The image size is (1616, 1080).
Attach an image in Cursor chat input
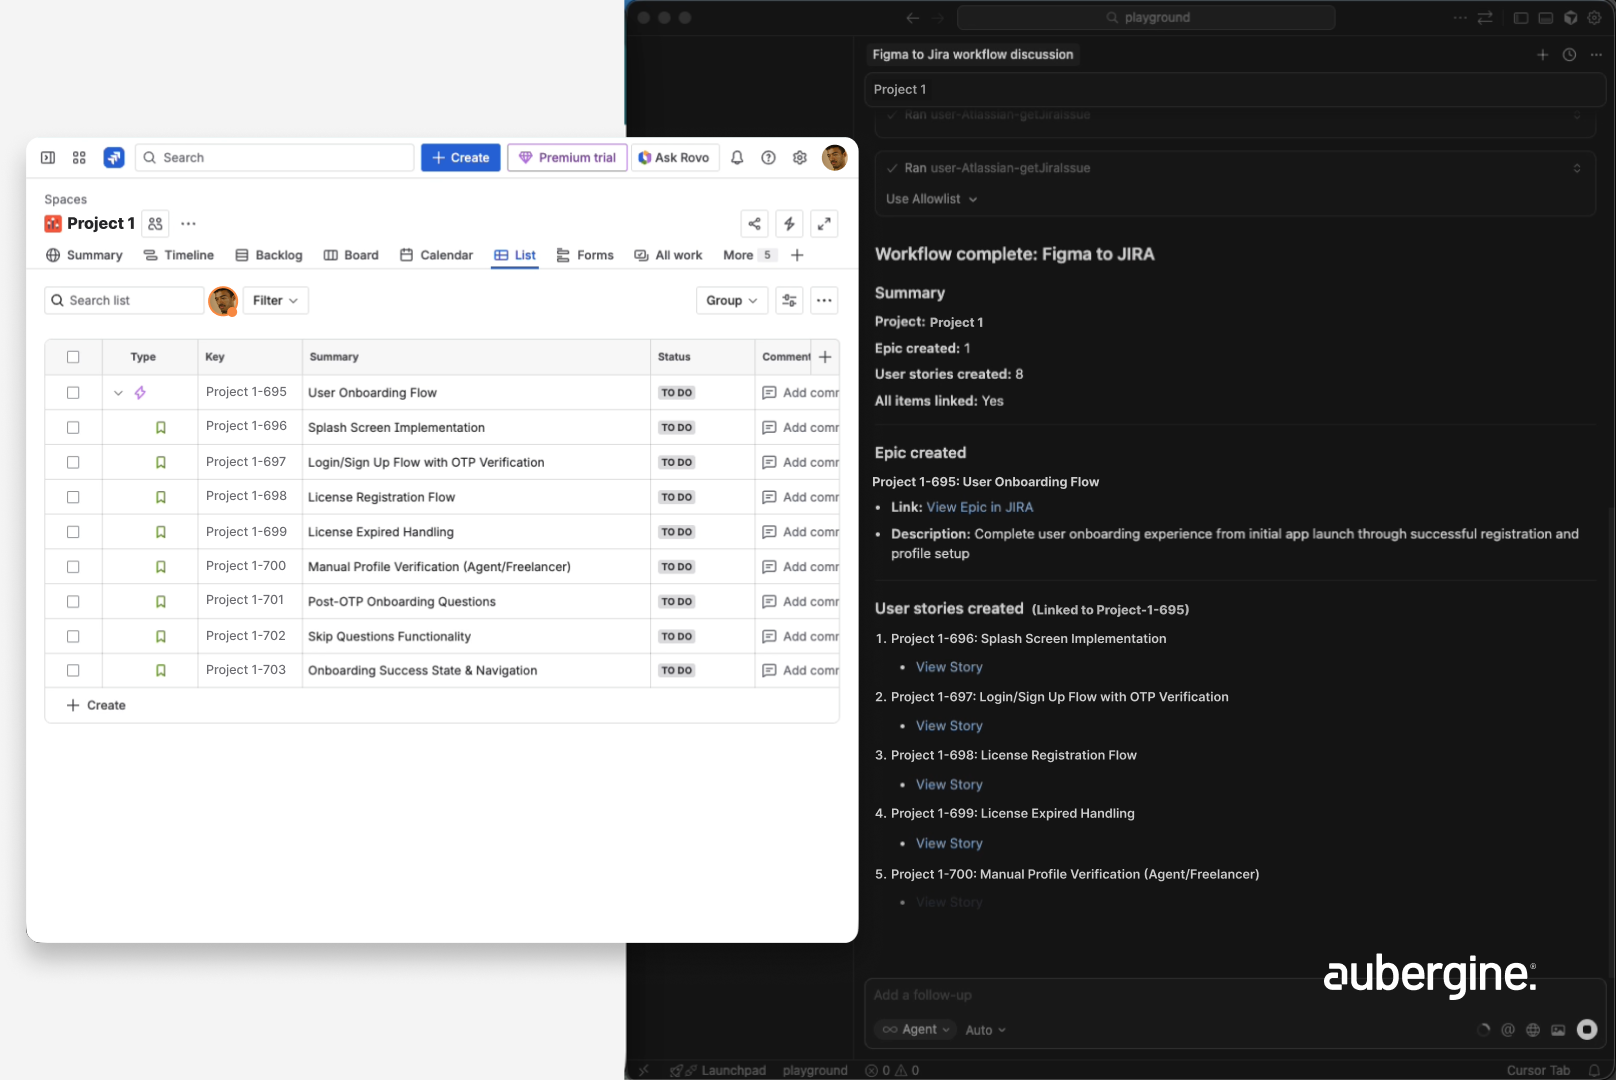pos(1558,1030)
